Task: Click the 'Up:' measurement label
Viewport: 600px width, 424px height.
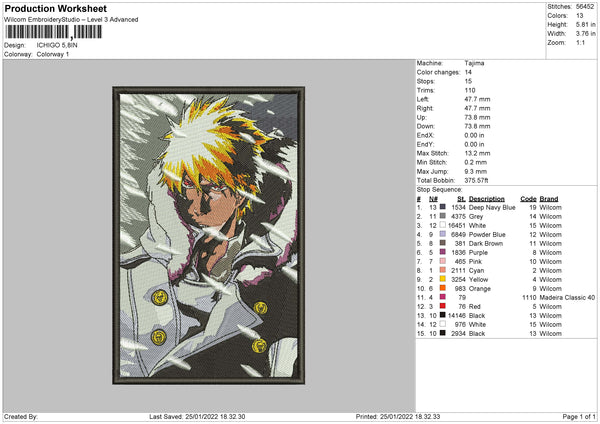Action: click(x=422, y=117)
